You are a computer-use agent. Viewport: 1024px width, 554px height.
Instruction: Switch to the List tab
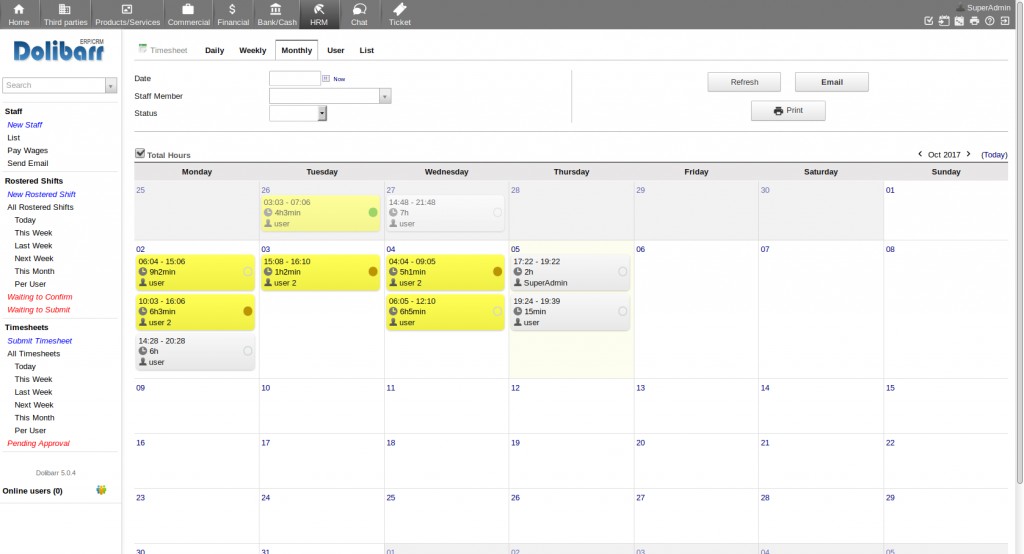pos(366,50)
